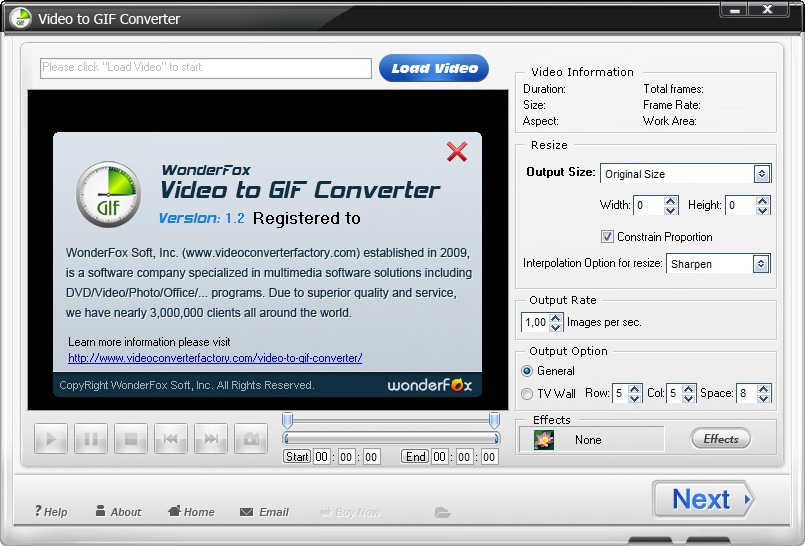This screenshot has height=546, width=805.
Task: Decrease Height with down arrow
Action: point(762,210)
